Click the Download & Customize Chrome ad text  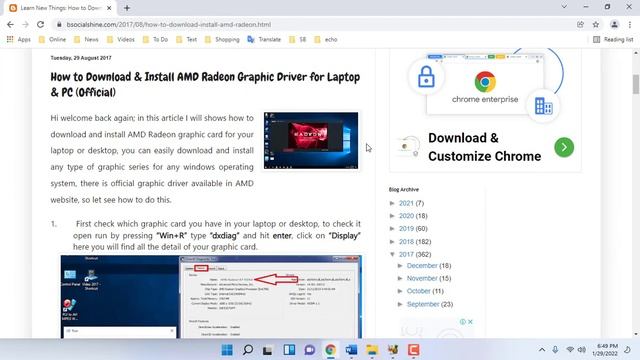coord(484,147)
